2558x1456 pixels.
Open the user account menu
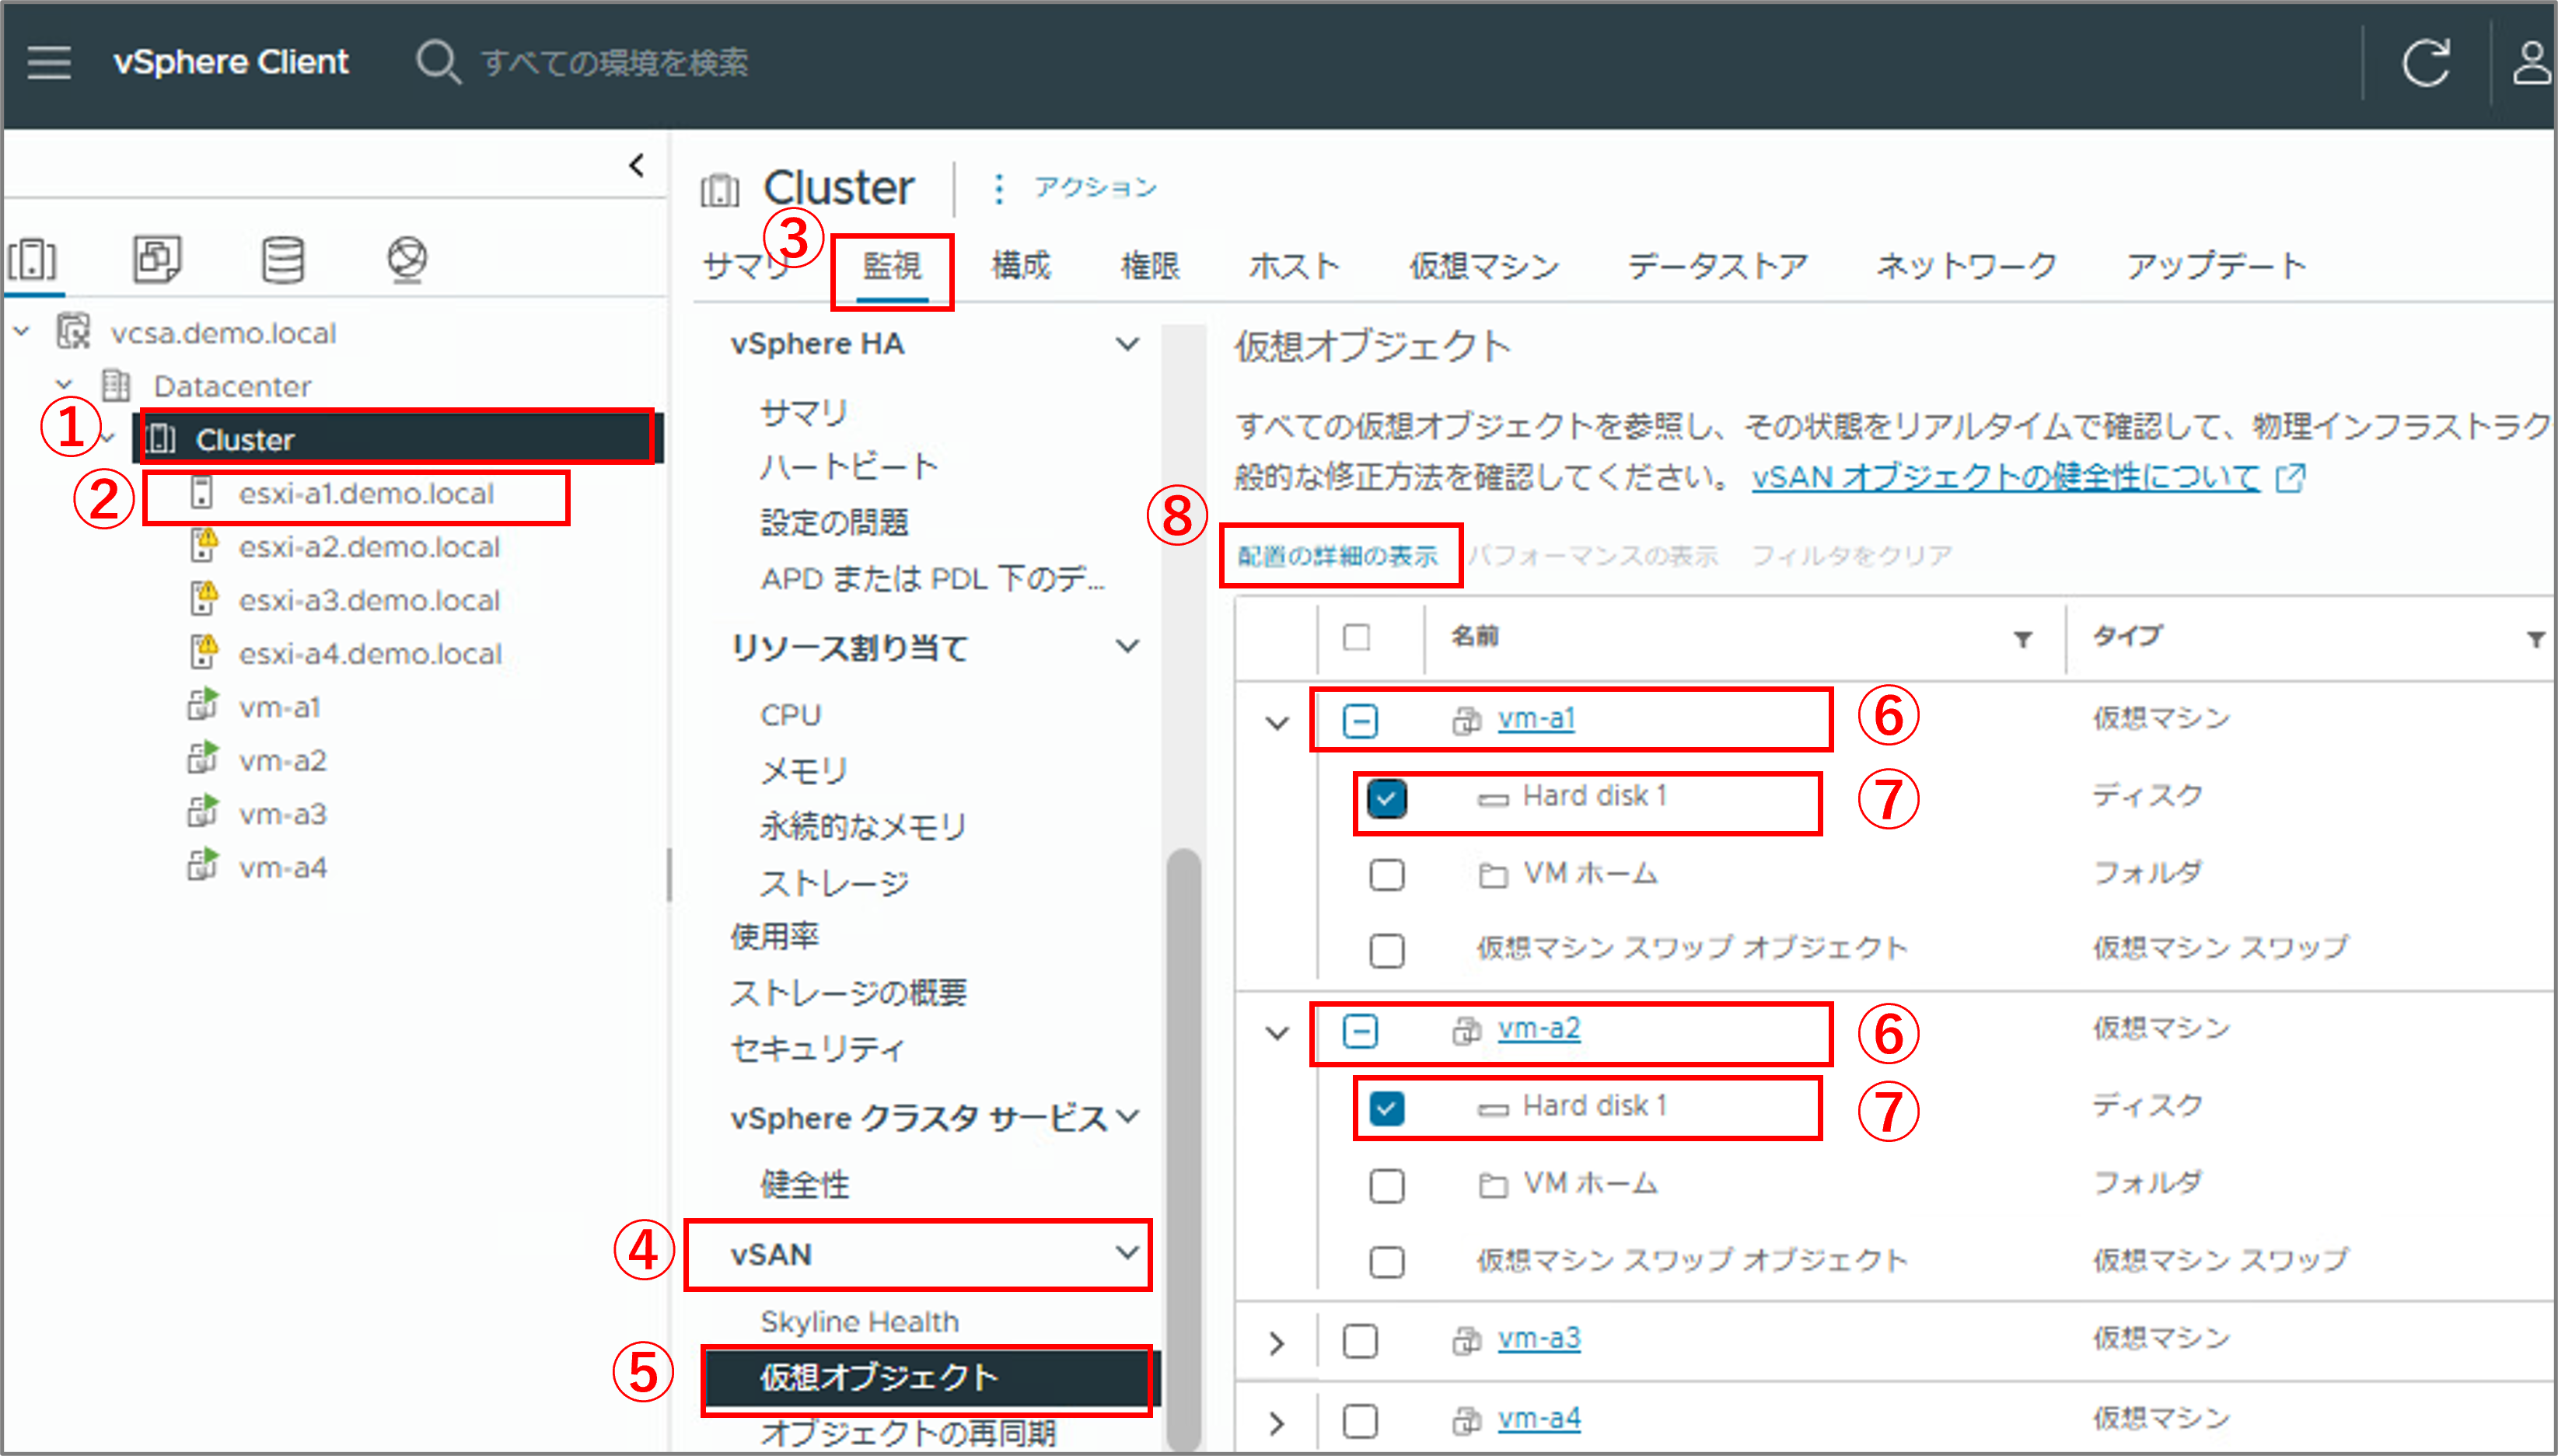pos(2532,62)
